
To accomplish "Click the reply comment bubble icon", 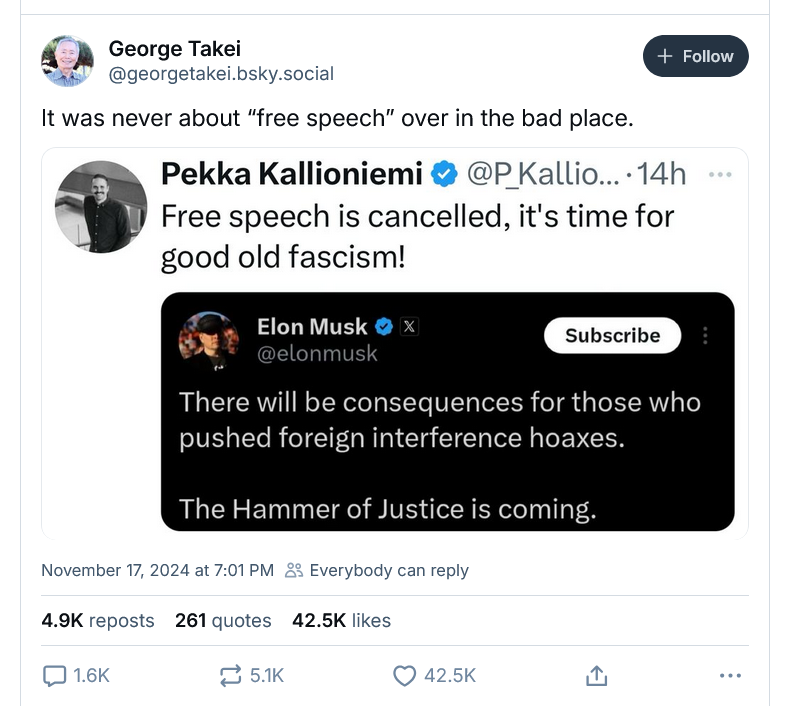I will point(55,676).
